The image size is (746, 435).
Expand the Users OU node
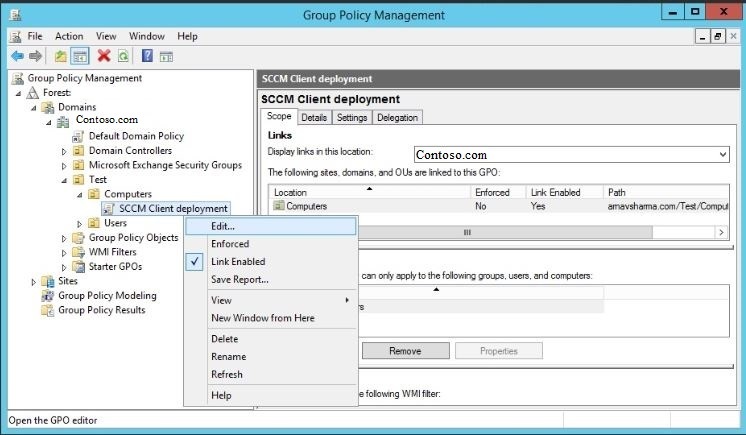[79, 224]
